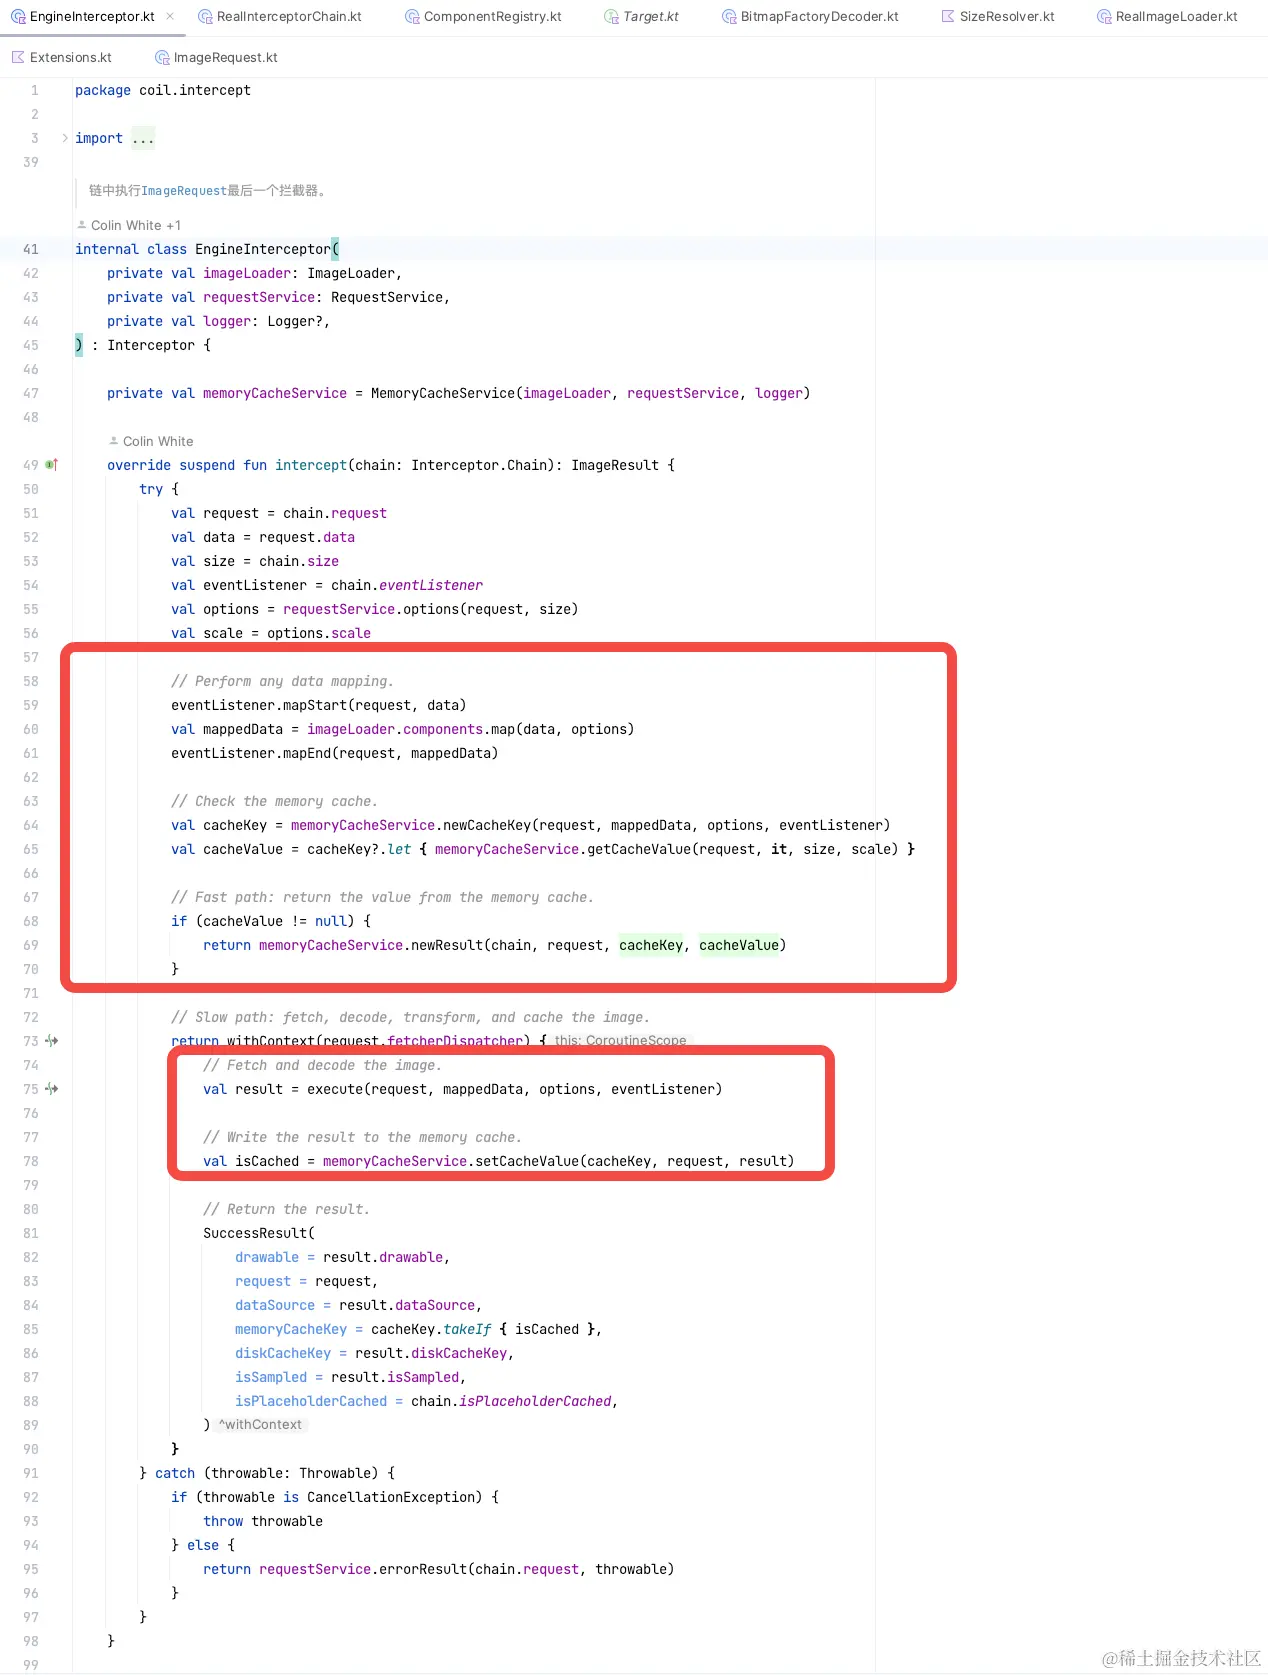Open the ComponentRegistry.kt tab
This screenshot has height=1675, width=1268.
click(x=483, y=17)
